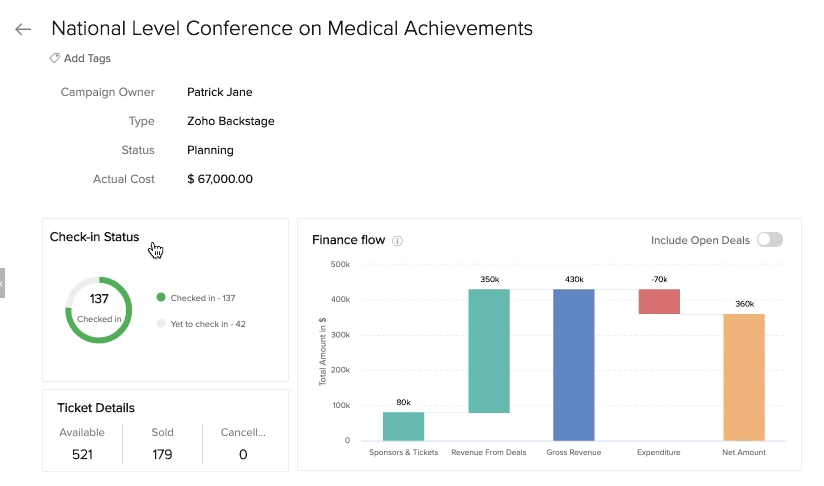824x486 pixels.
Task: Click the Add Tags link
Action: [x=87, y=58]
